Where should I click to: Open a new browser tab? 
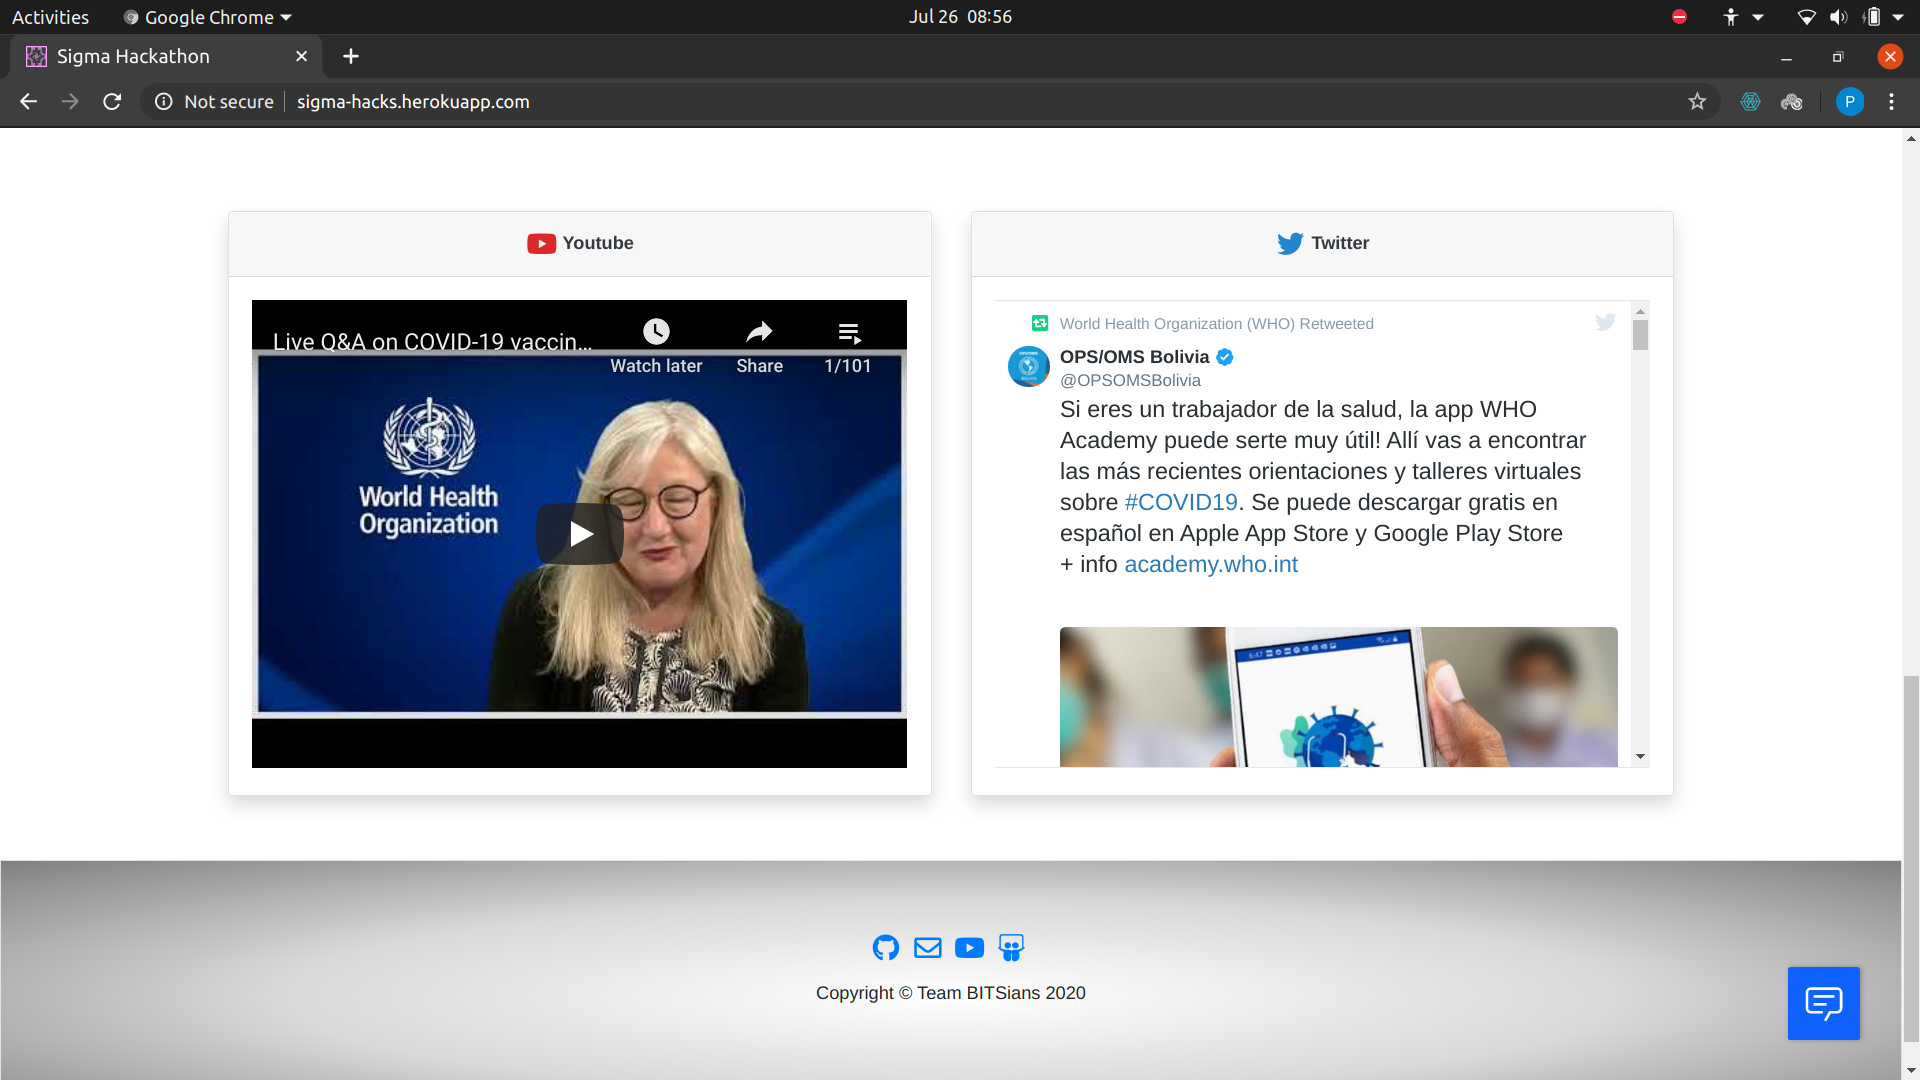pyautogui.click(x=350, y=56)
